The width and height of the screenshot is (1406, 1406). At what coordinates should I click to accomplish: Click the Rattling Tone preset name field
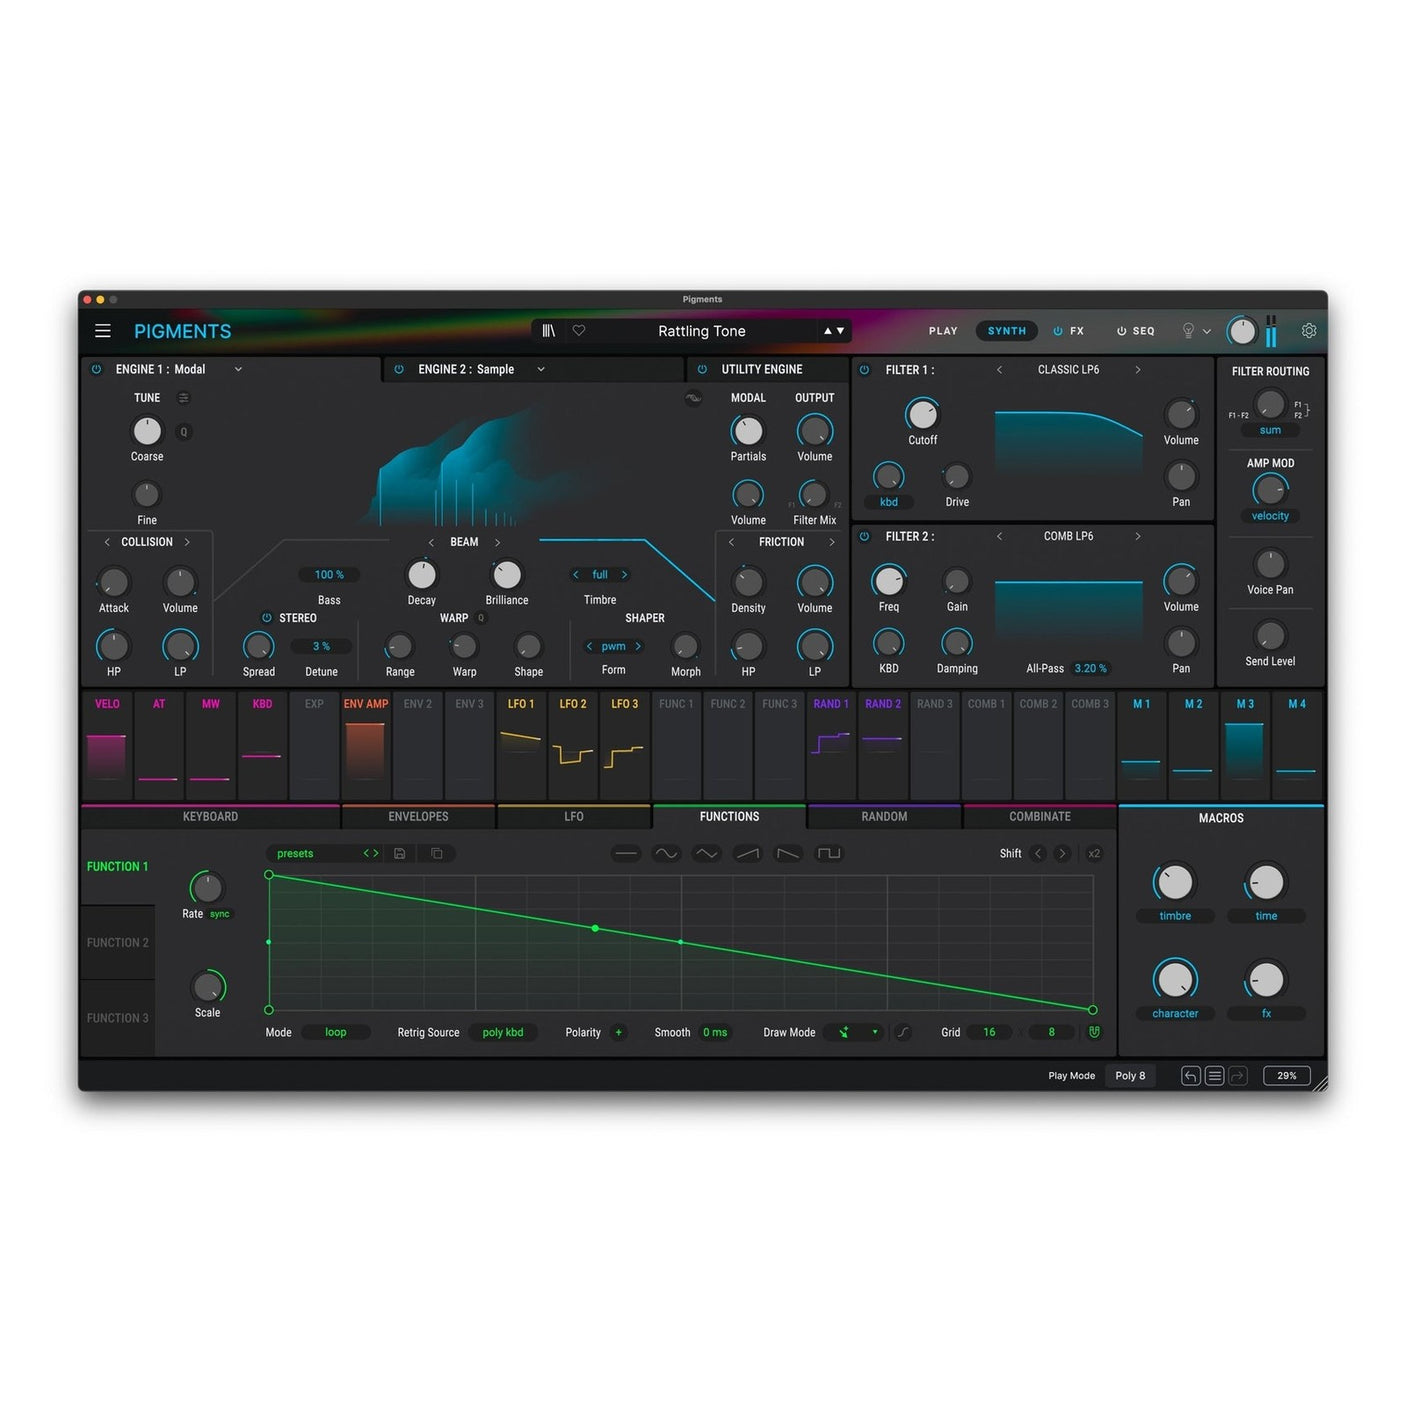coord(700,330)
